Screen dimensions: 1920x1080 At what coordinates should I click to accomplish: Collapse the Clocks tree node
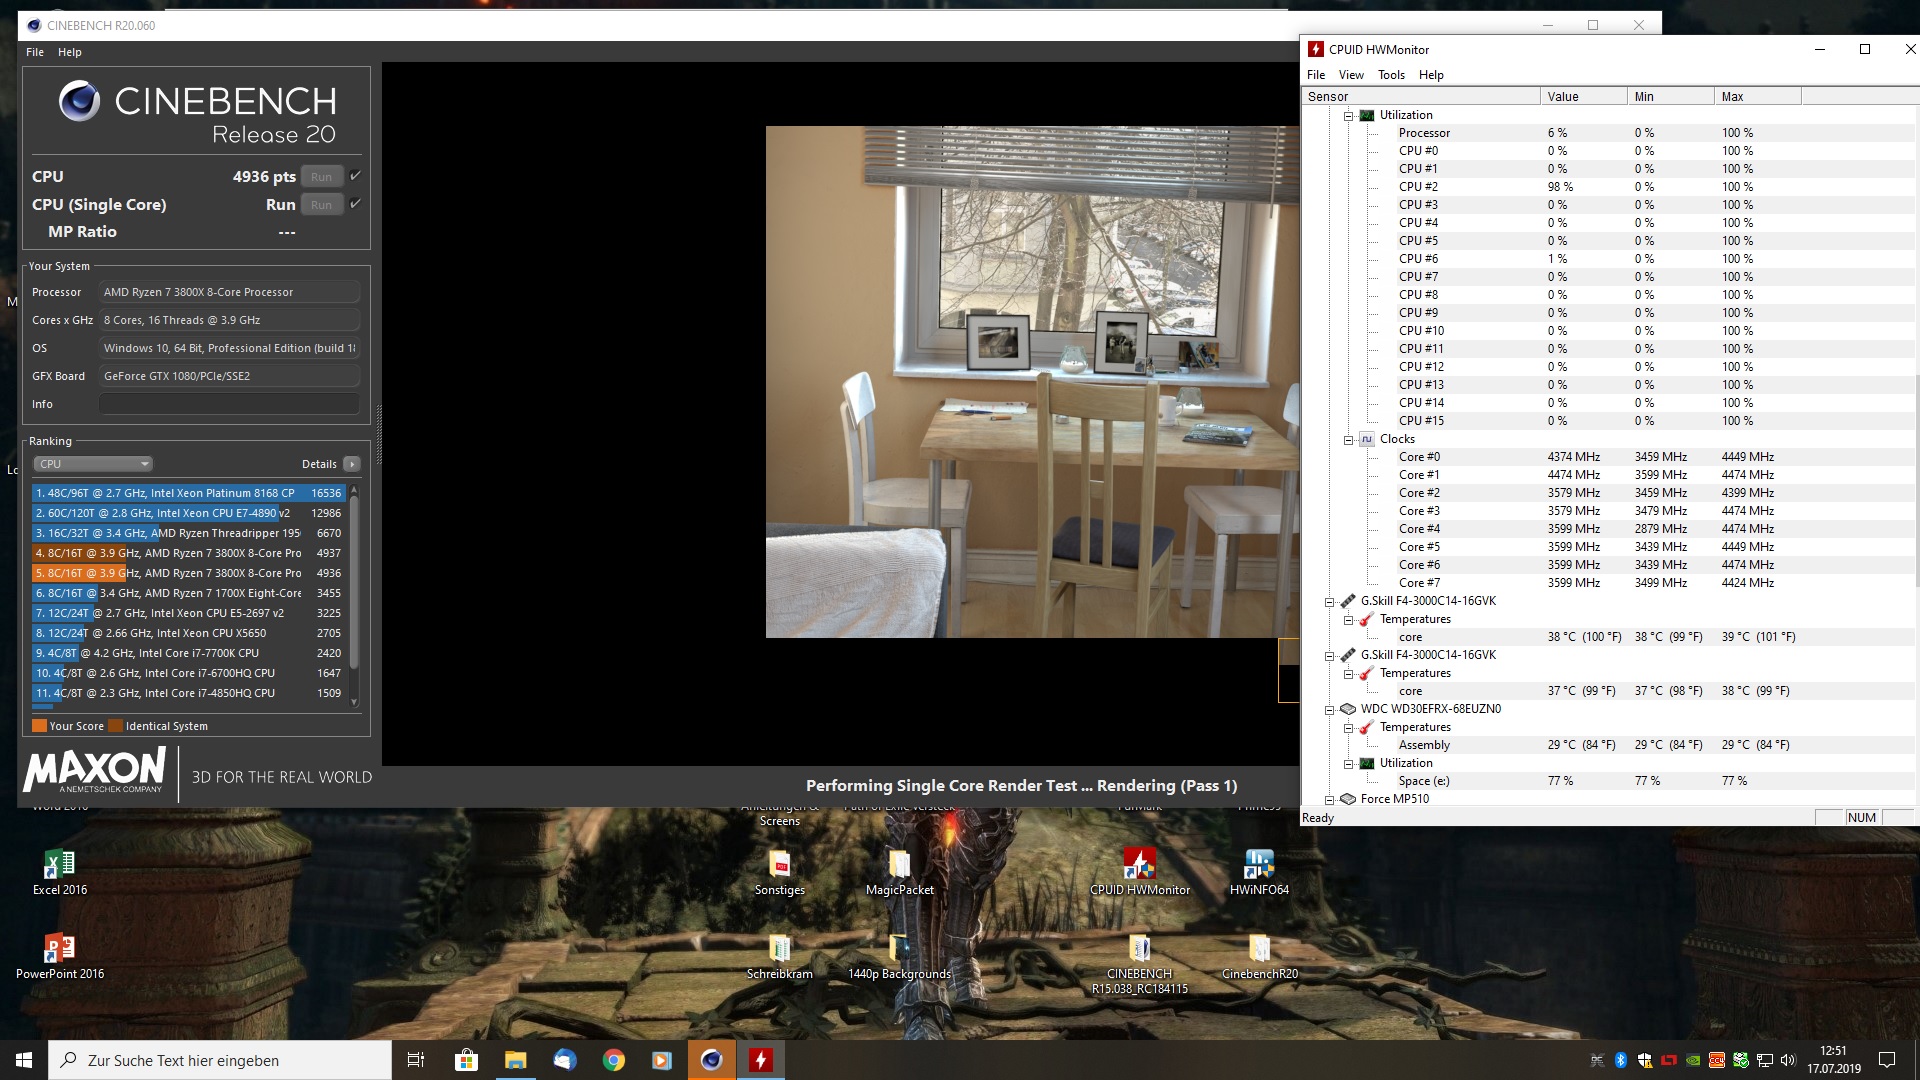pos(1348,439)
